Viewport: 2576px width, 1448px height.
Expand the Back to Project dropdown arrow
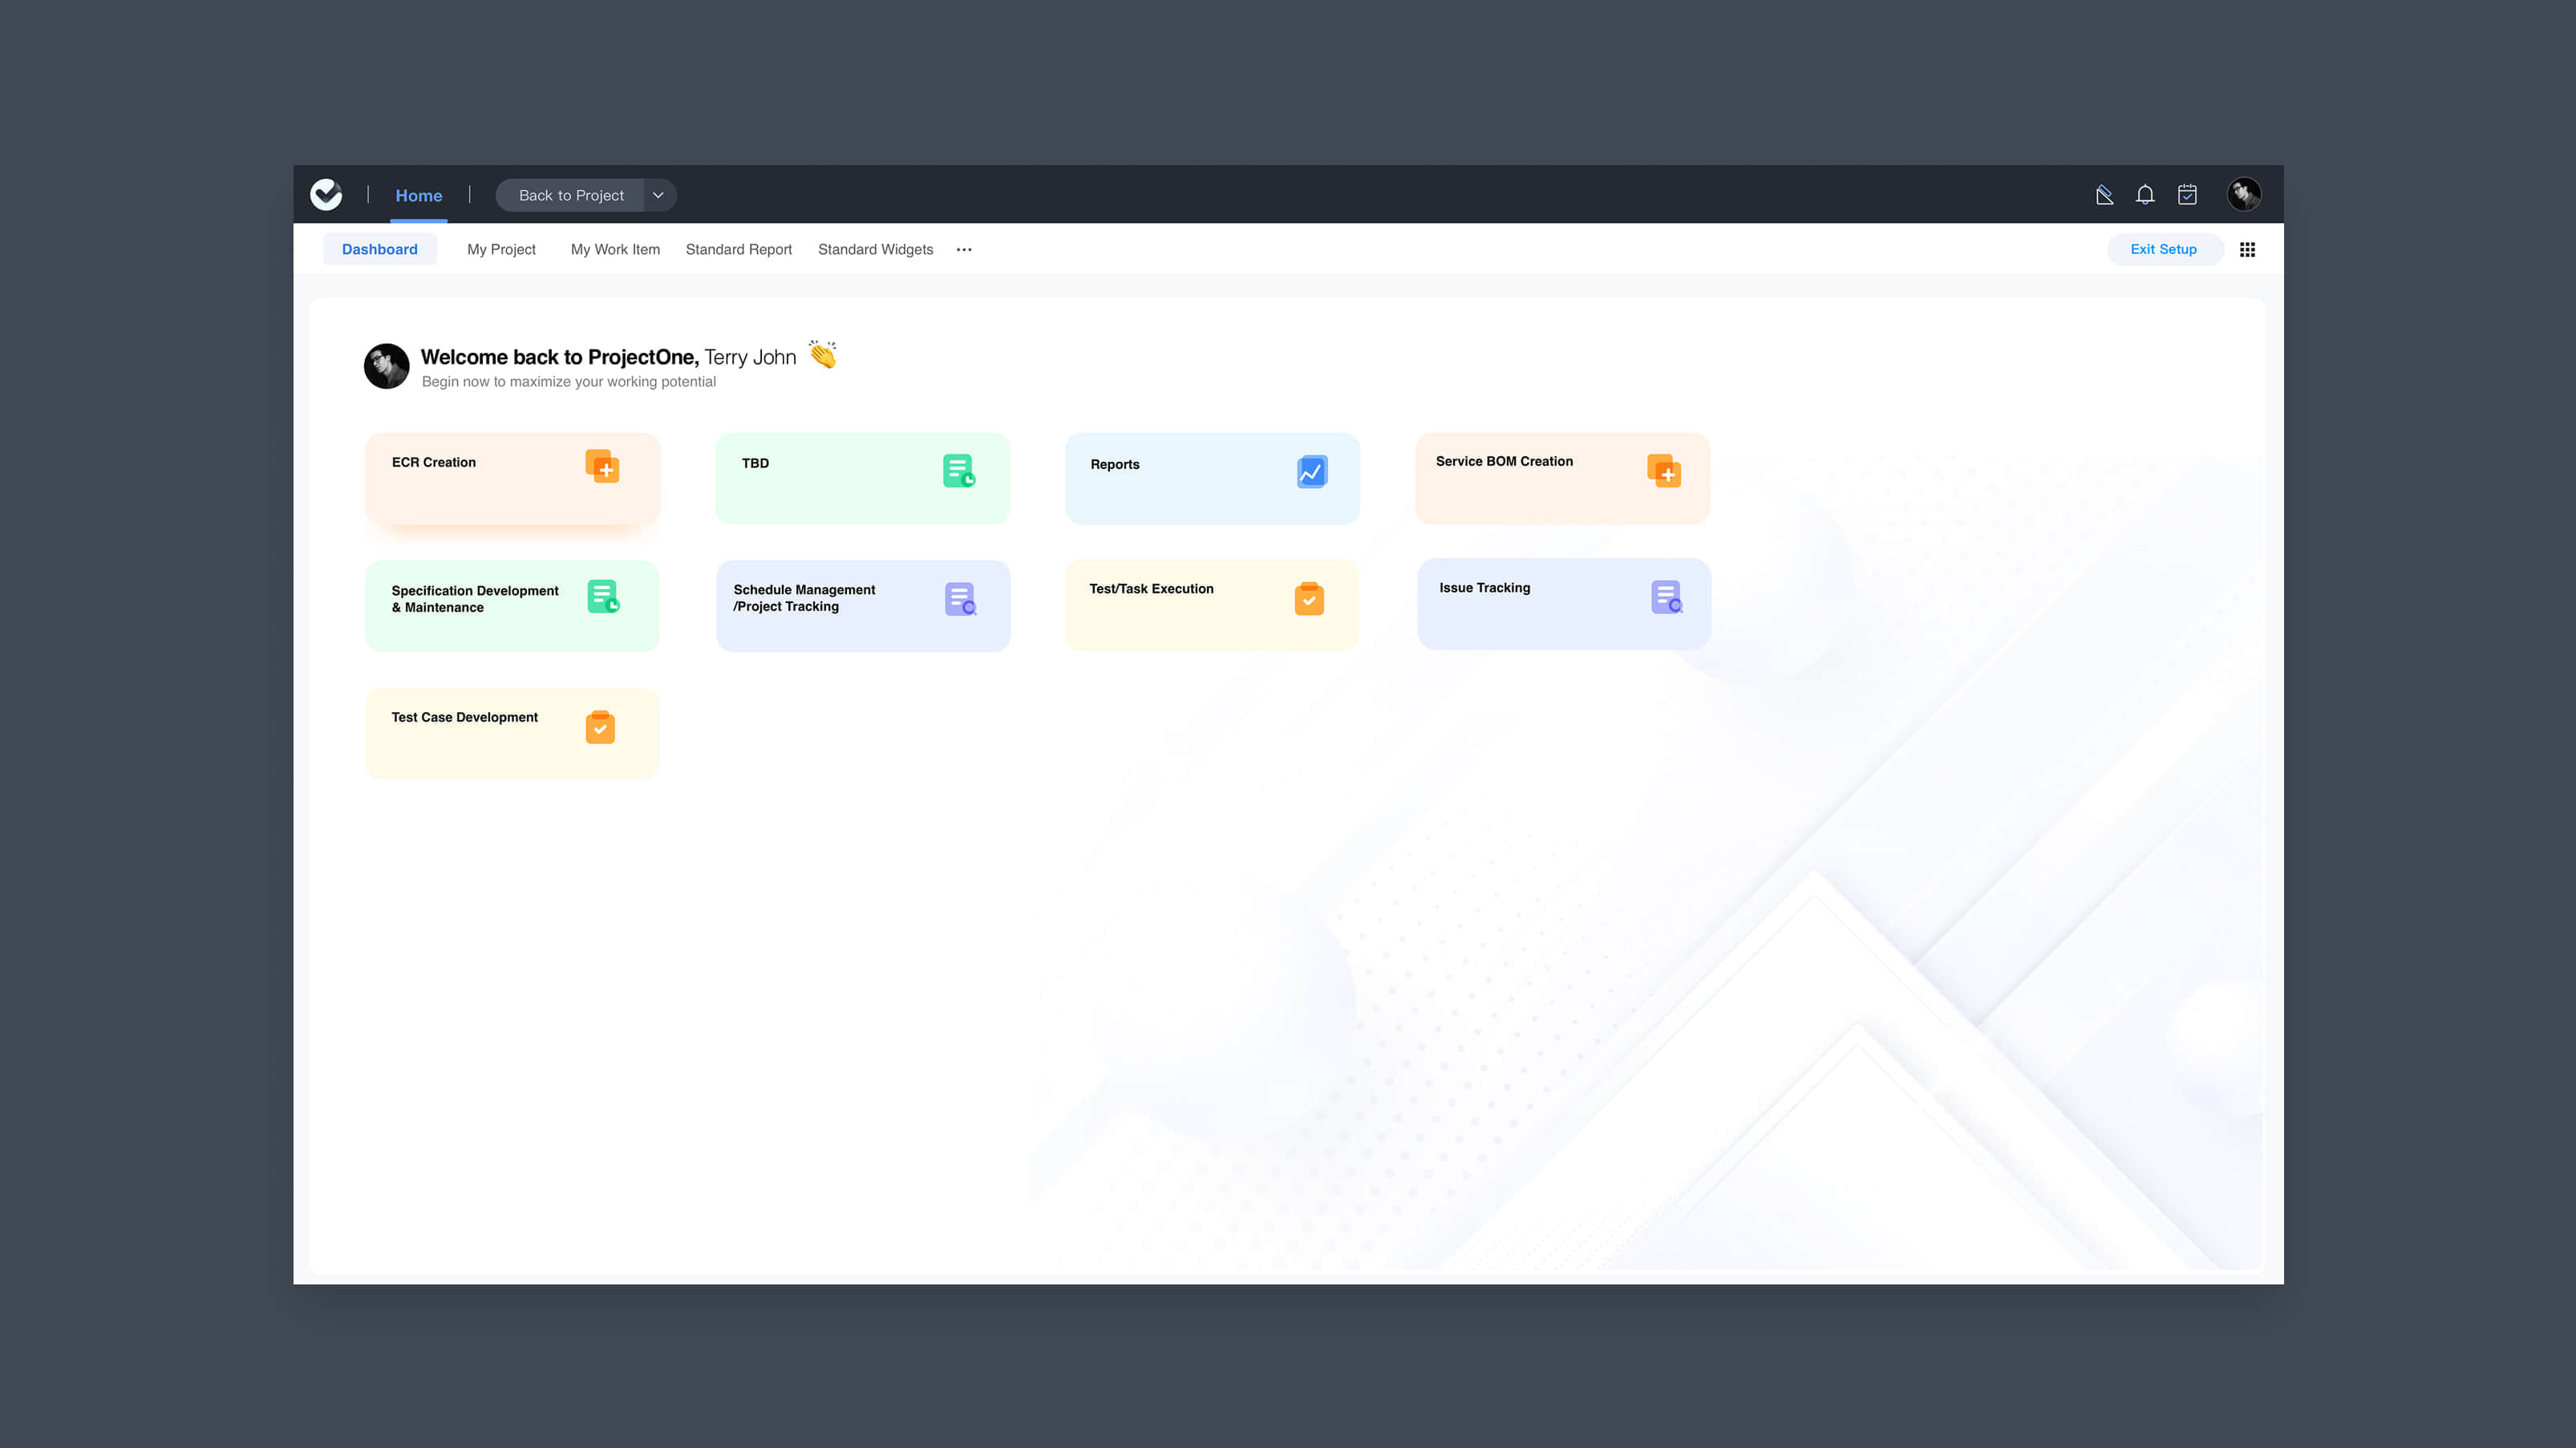click(658, 195)
